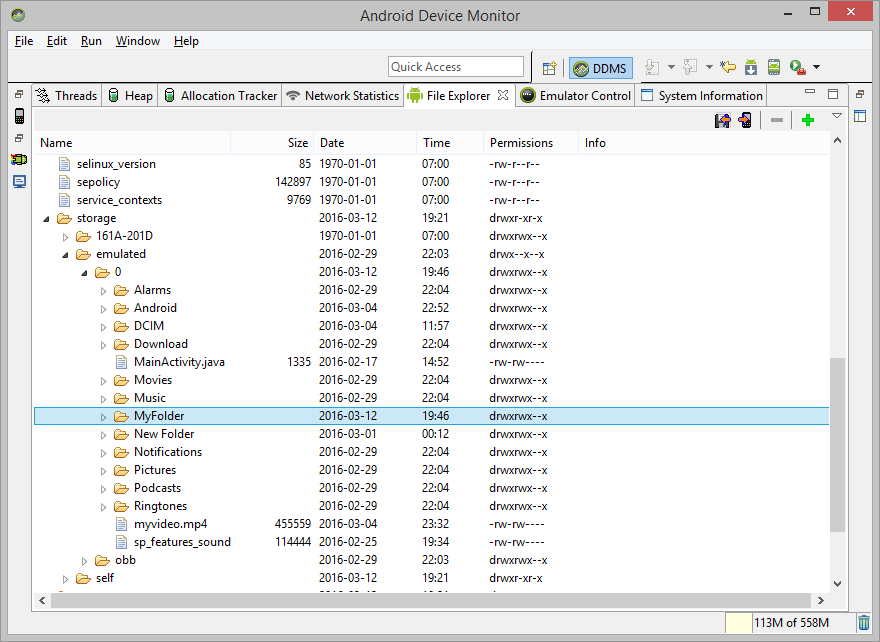Click the green New Folder plus icon
The image size is (880, 642).
click(808, 120)
